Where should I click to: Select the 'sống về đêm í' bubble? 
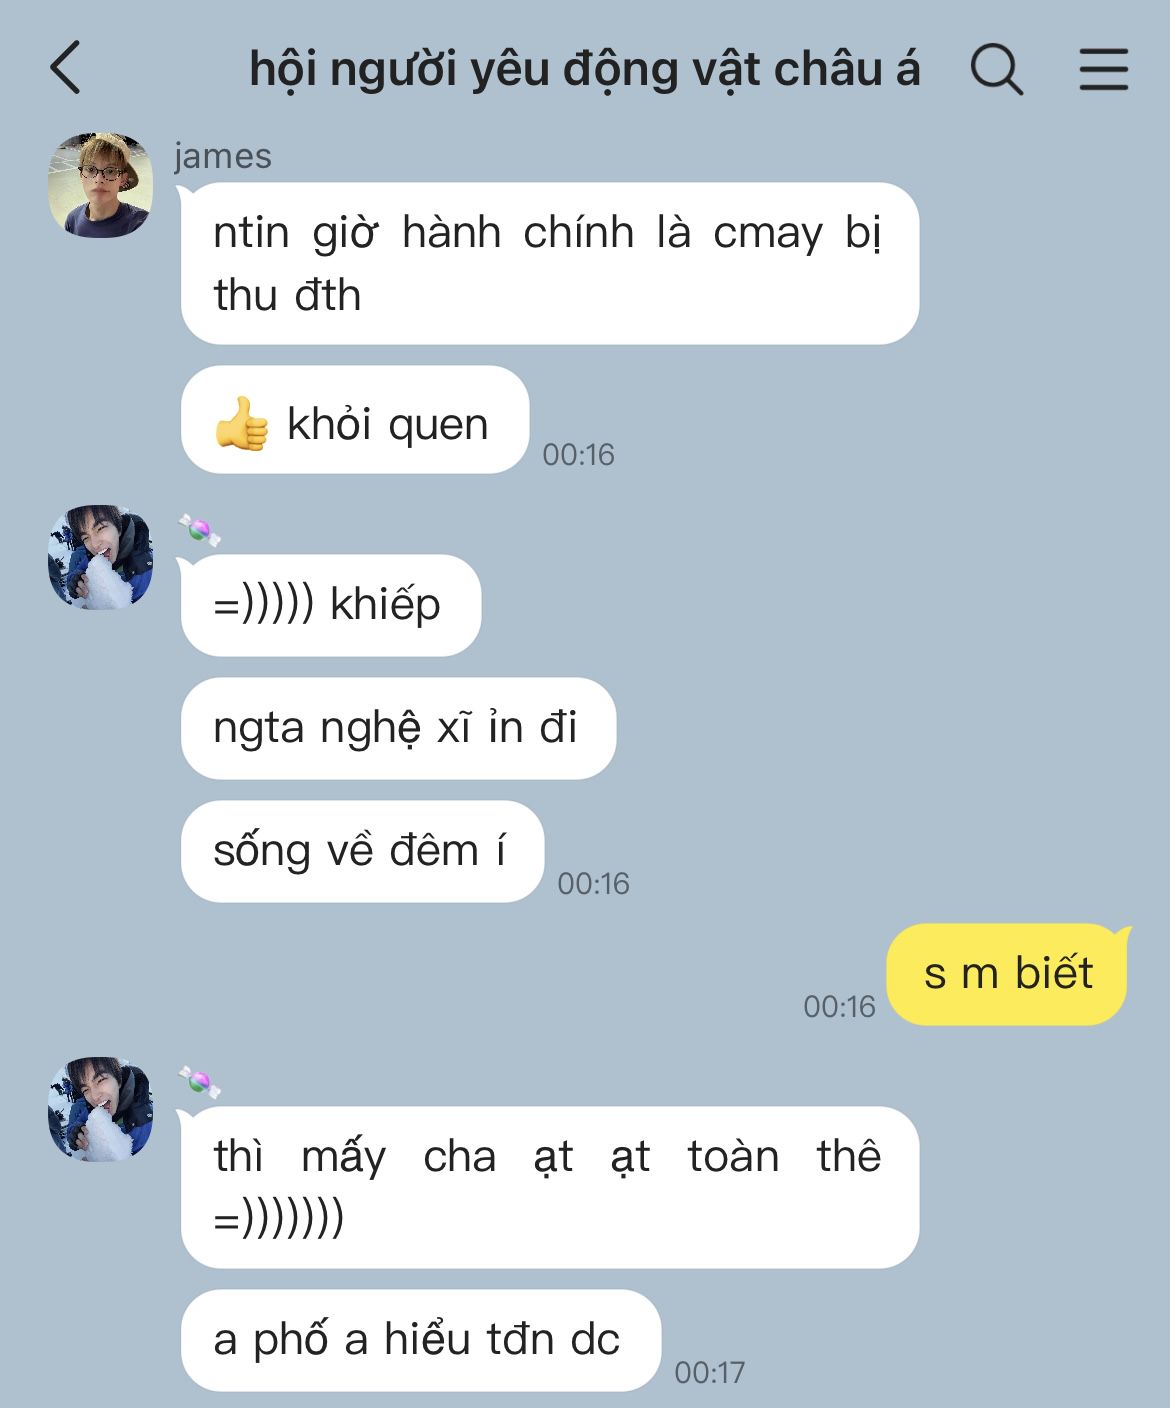(362, 851)
